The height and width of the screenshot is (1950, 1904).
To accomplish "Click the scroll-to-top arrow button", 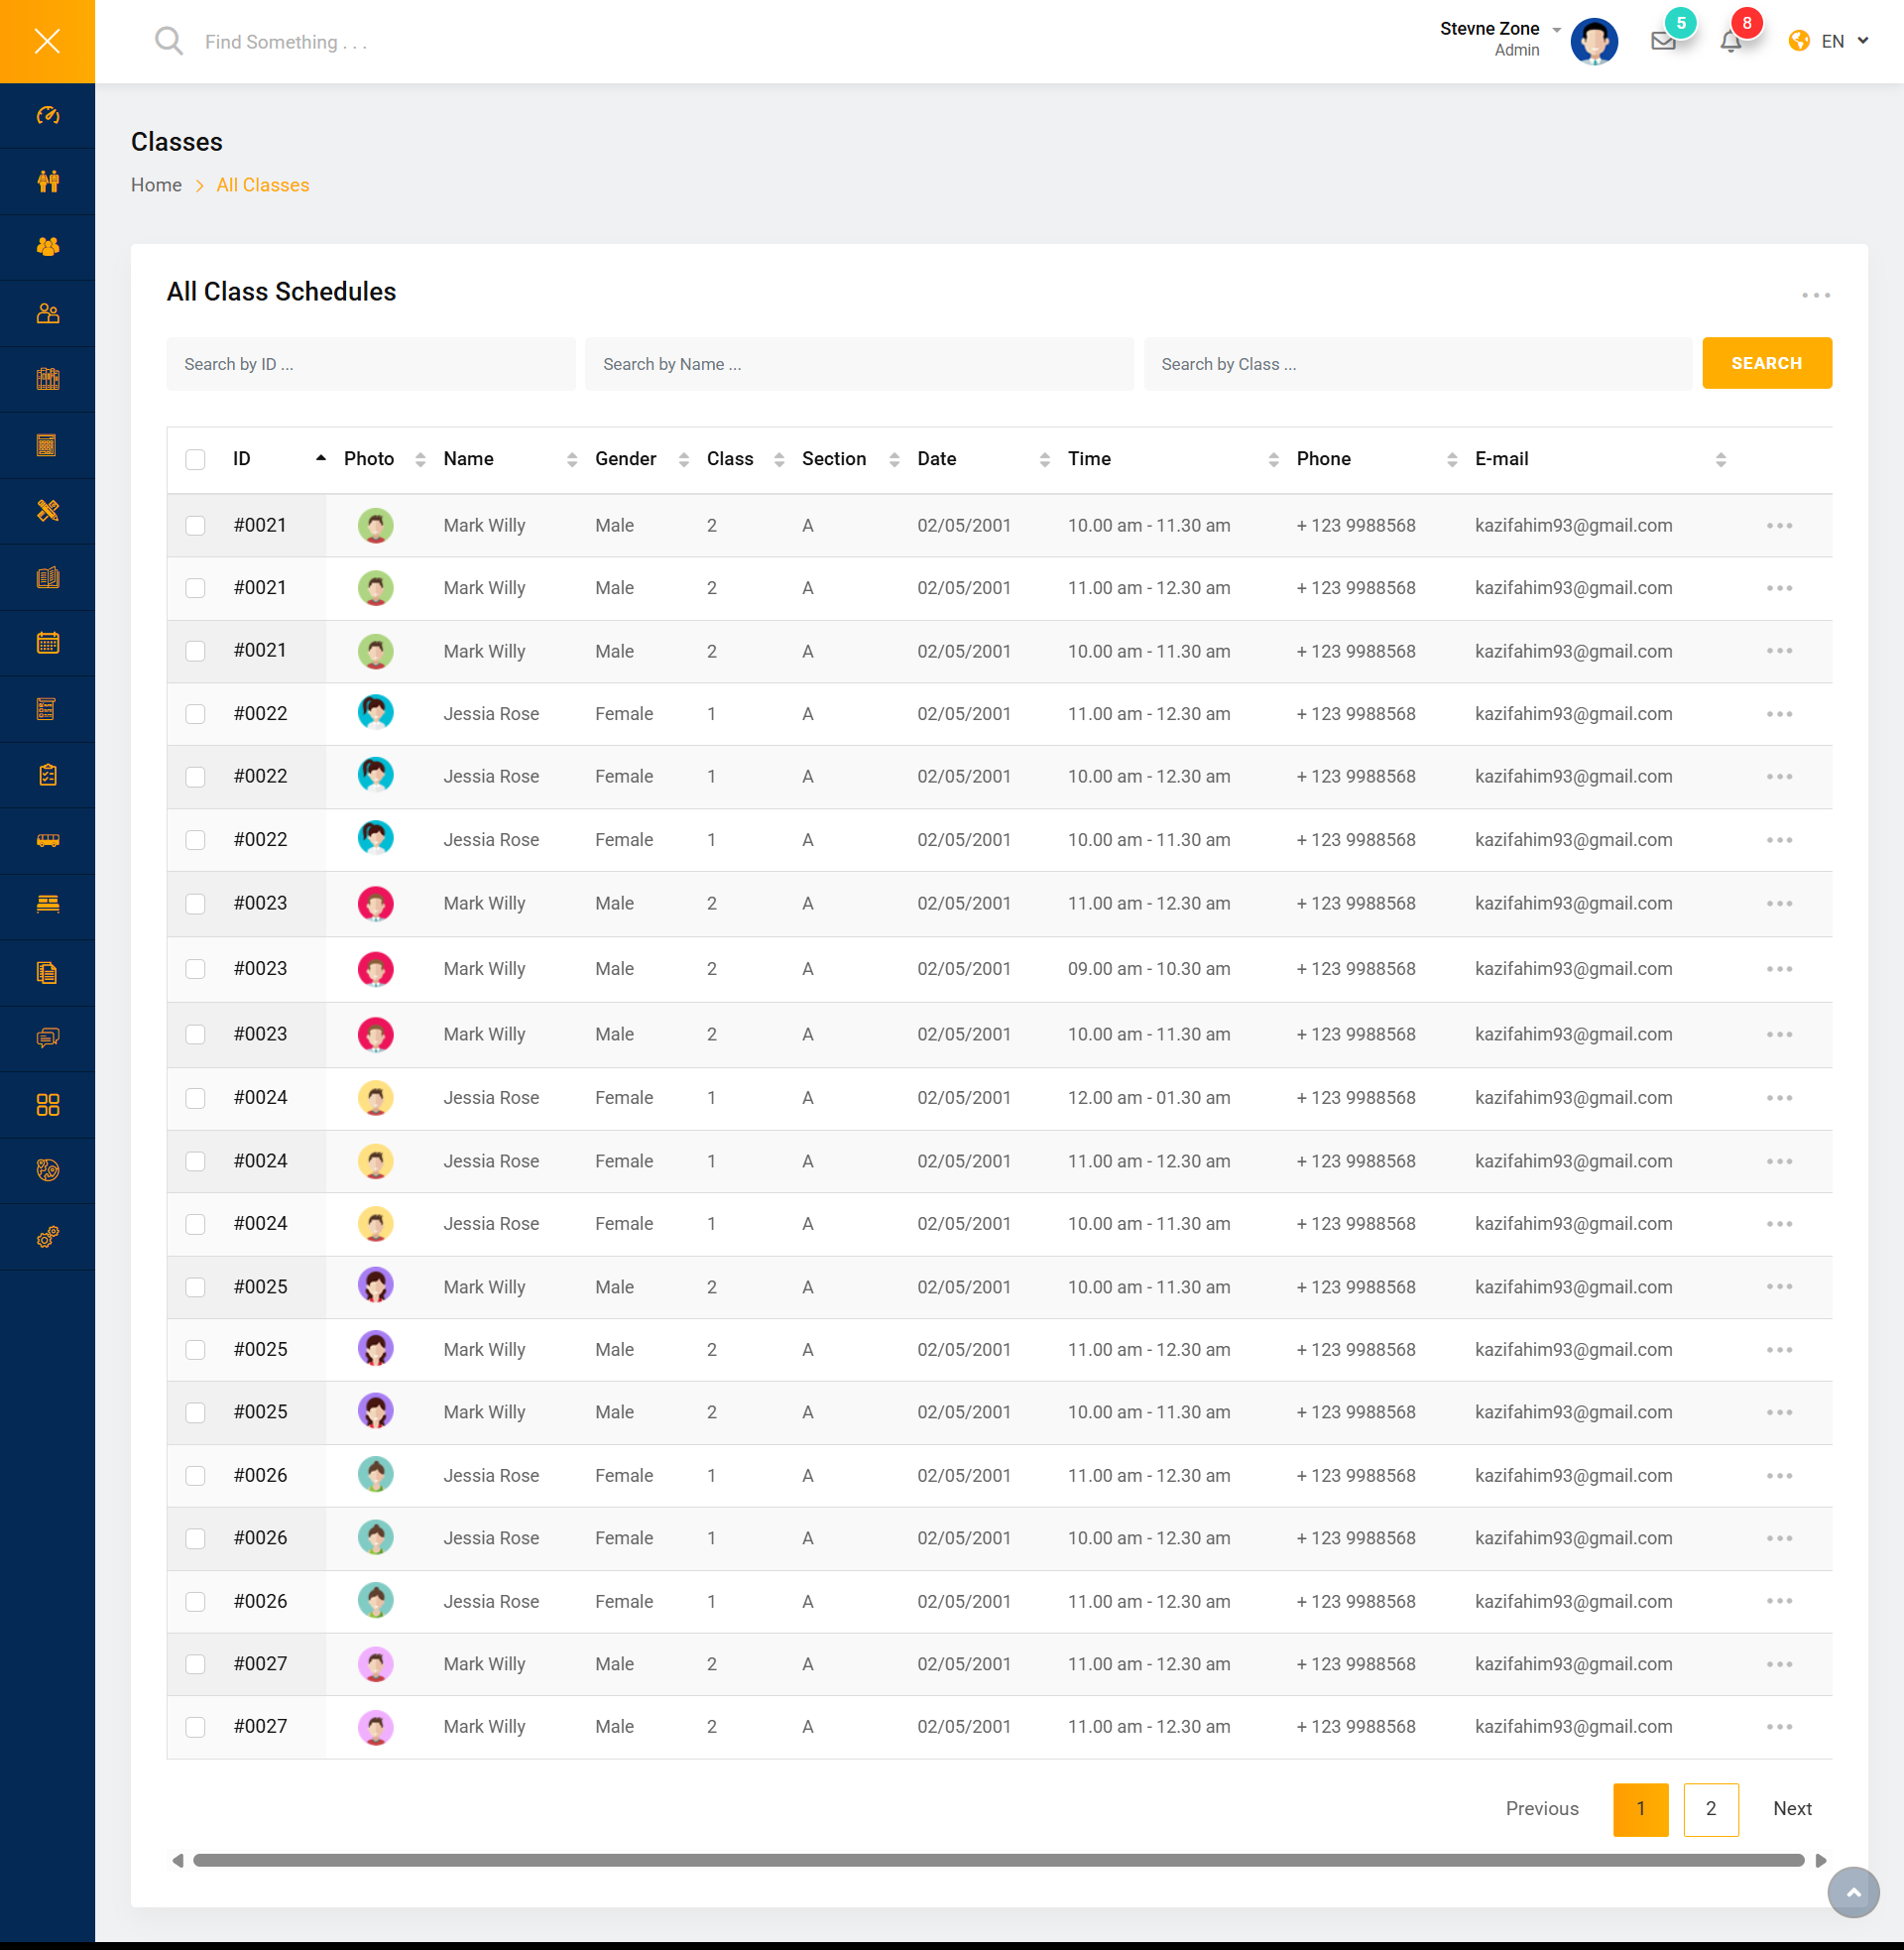I will (1853, 1892).
